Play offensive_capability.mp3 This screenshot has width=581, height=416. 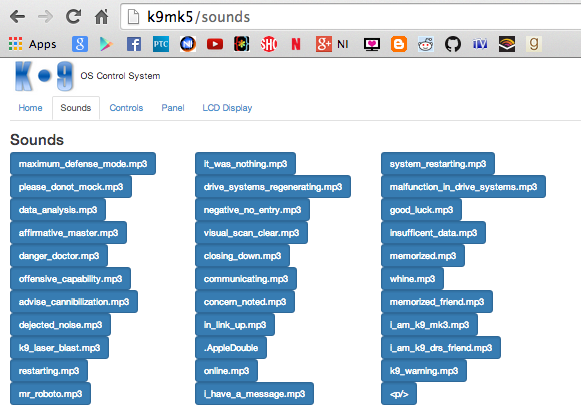tap(70, 278)
